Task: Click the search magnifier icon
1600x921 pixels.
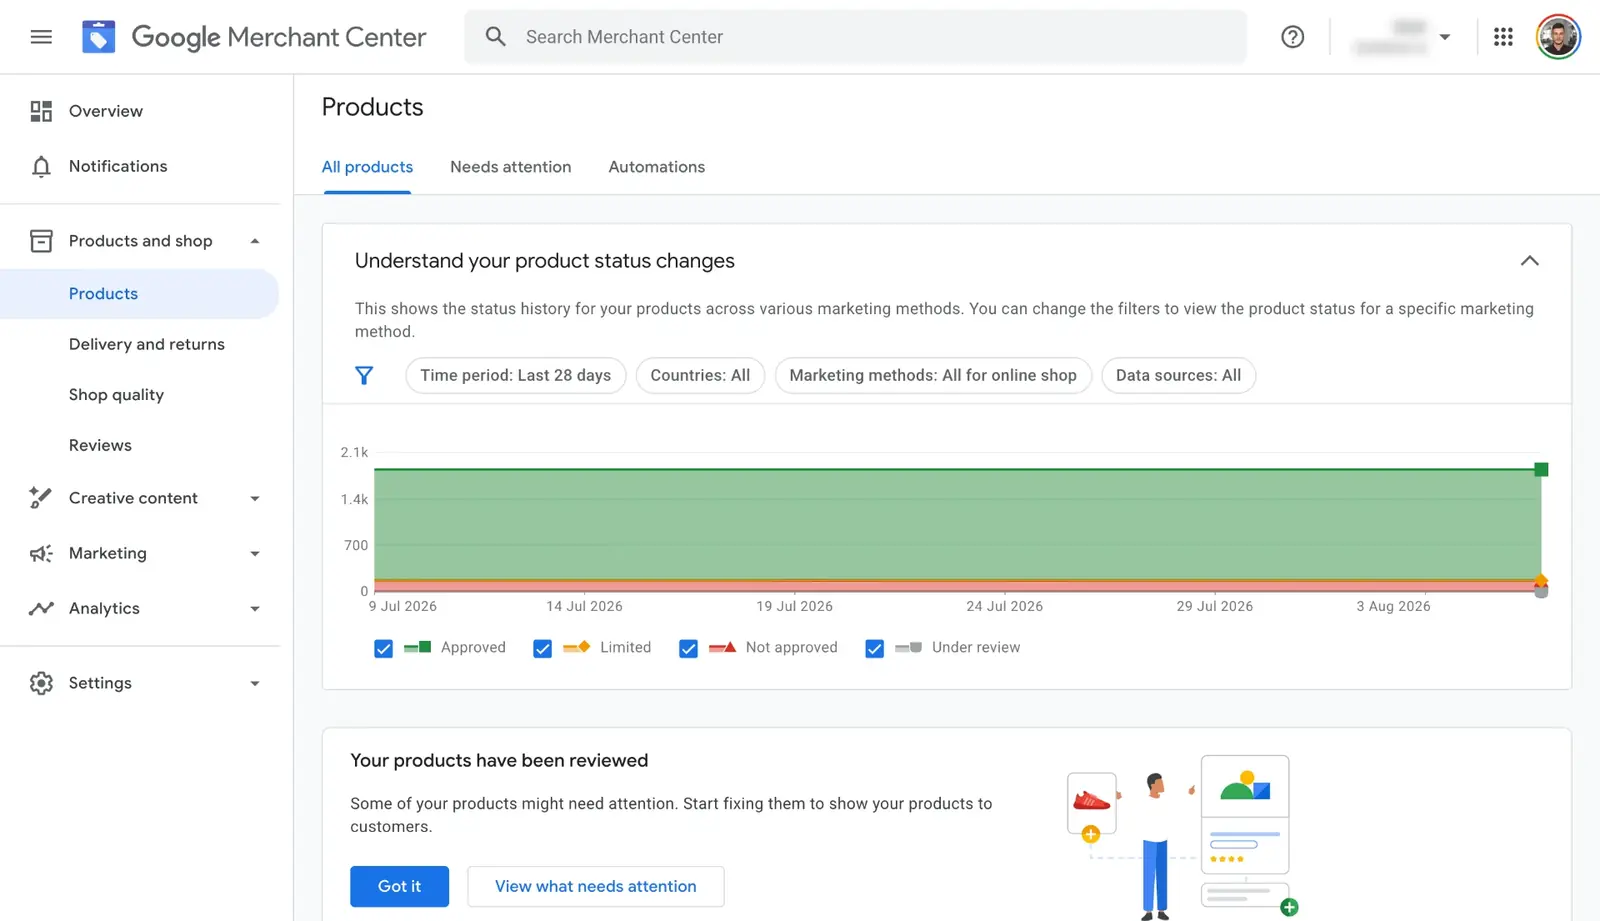Action: (496, 37)
